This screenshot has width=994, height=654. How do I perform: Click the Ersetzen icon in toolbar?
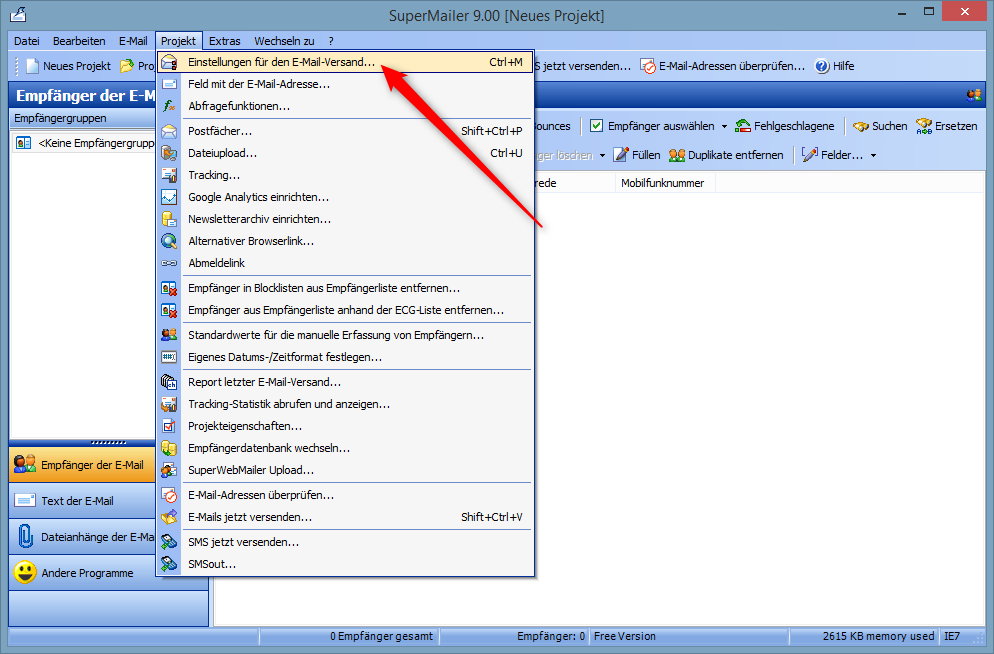coord(923,126)
